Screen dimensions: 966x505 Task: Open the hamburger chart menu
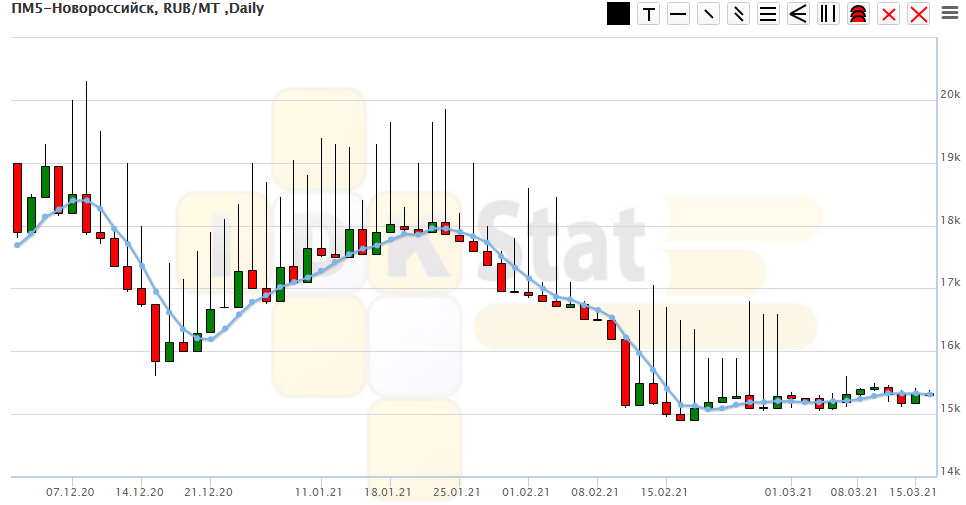[x=948, y=13]
